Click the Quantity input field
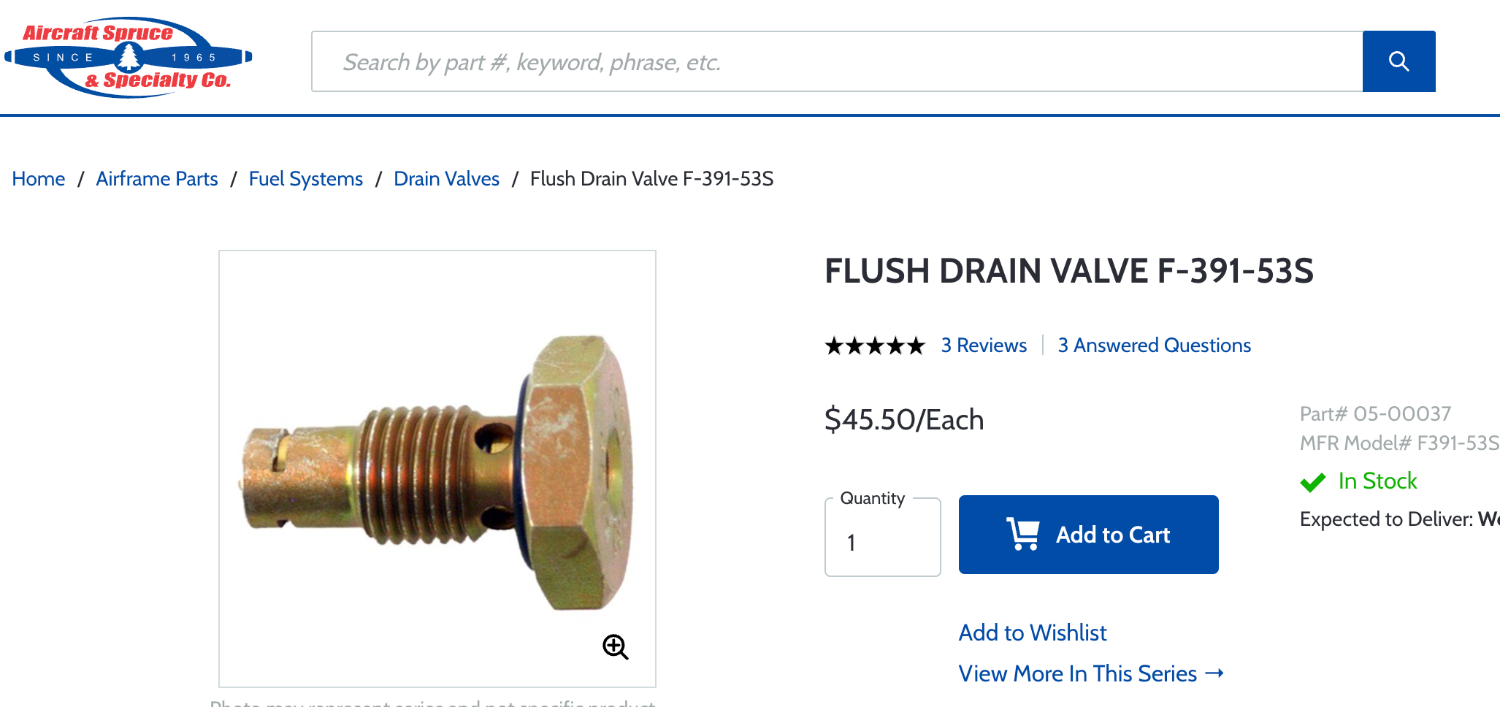This screenshot has height=707, width=1500. click(x=882, y=543)
